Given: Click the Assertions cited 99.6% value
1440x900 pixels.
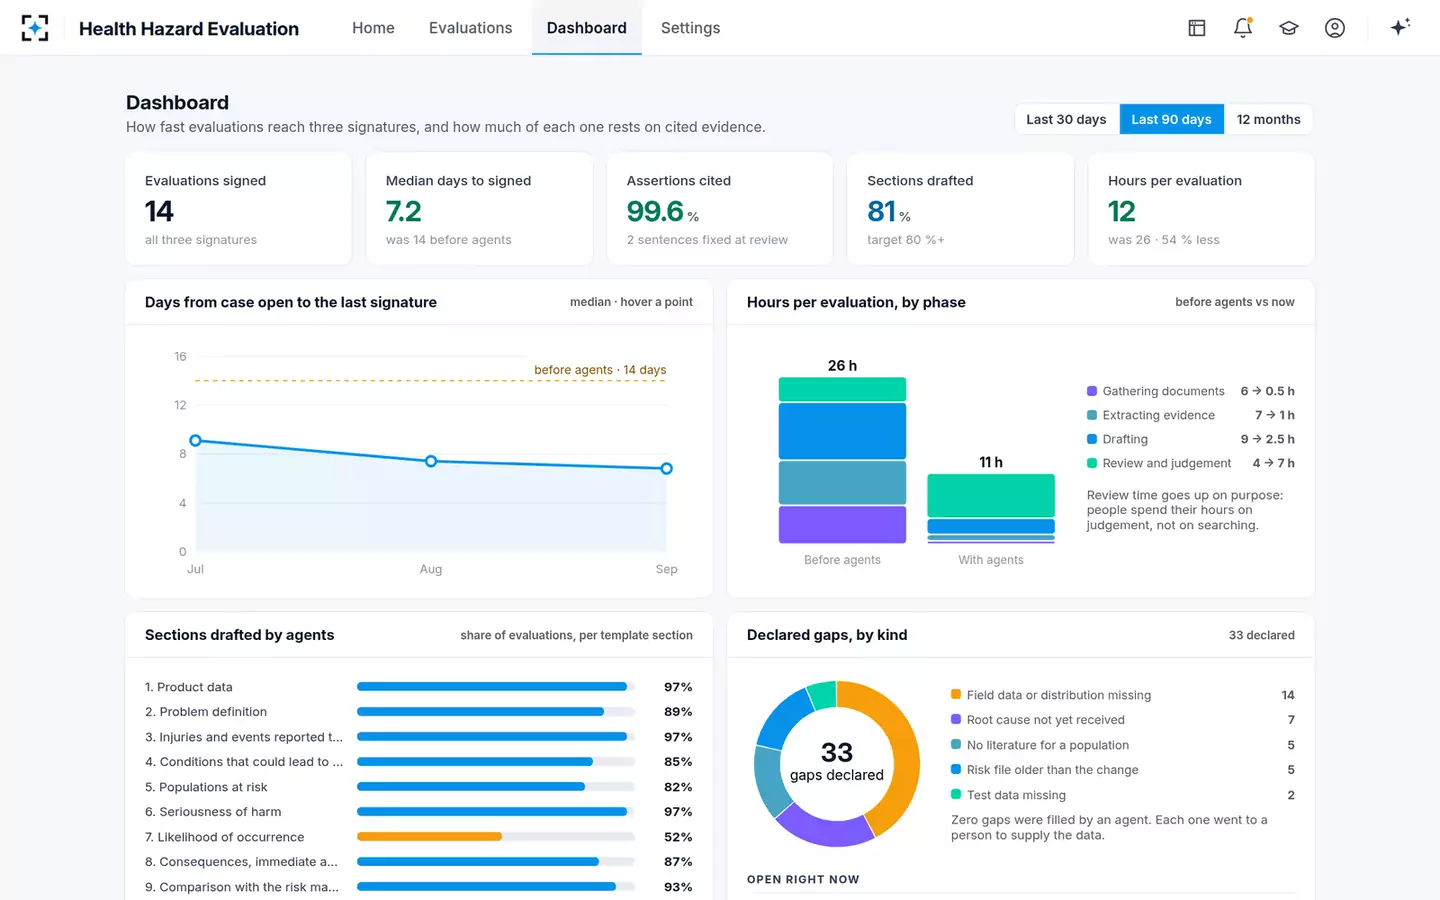Looking at the screenshot, I should 662,212.
